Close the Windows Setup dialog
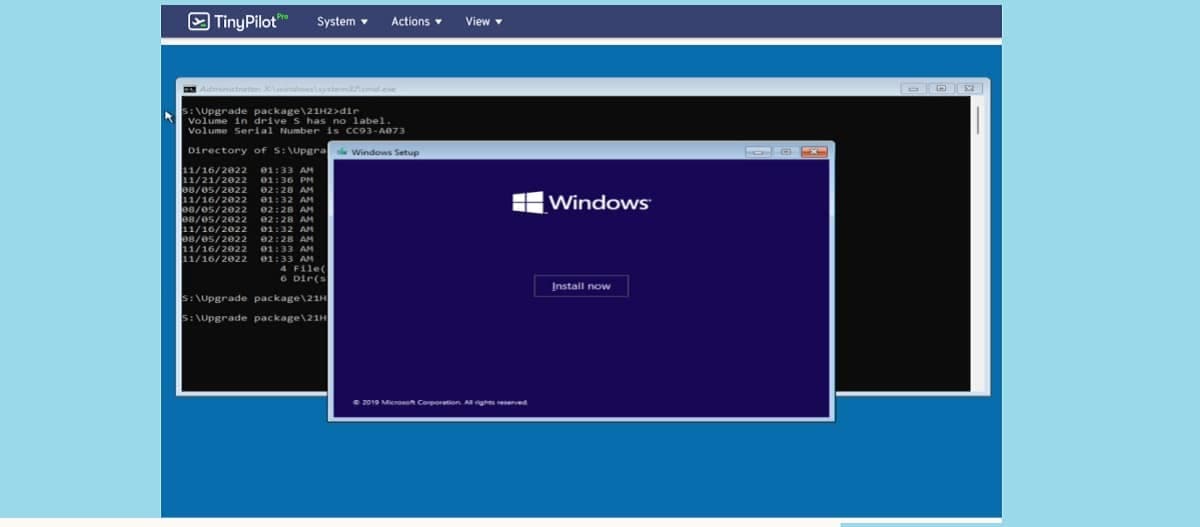The width and height of the screenshot is (1200, 527). pos(814,151)
